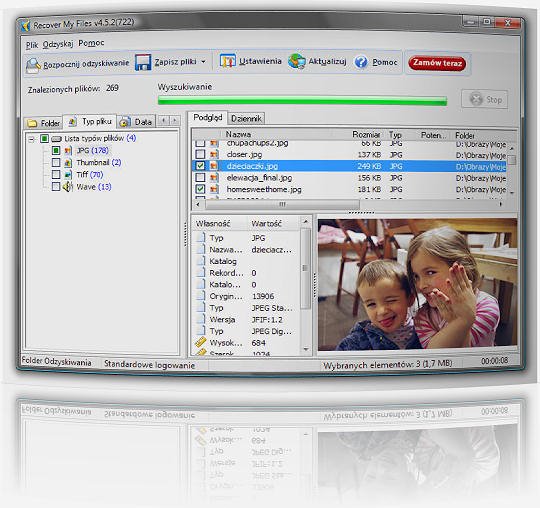
Task: Toggle the JPG (178) checkbox
Action: click(x=56, y=151)
